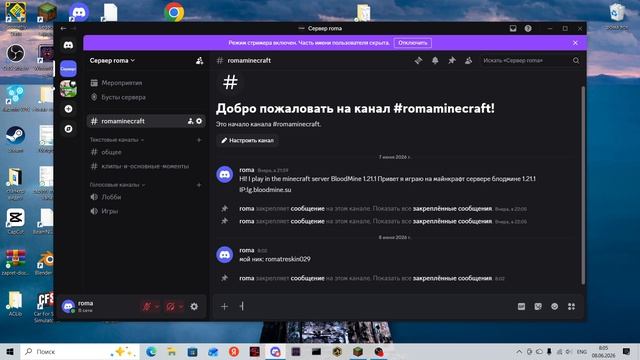Add voice channel plus next to Голосовые каналы

[199, 185]
